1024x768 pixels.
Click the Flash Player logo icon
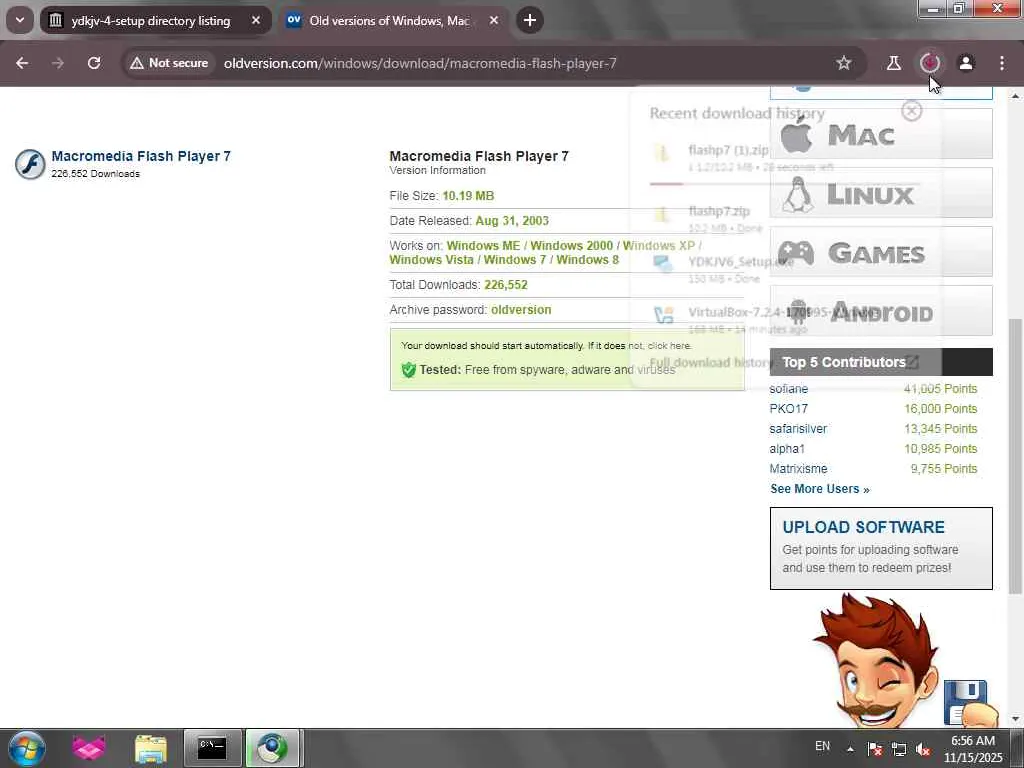(30, 164)
